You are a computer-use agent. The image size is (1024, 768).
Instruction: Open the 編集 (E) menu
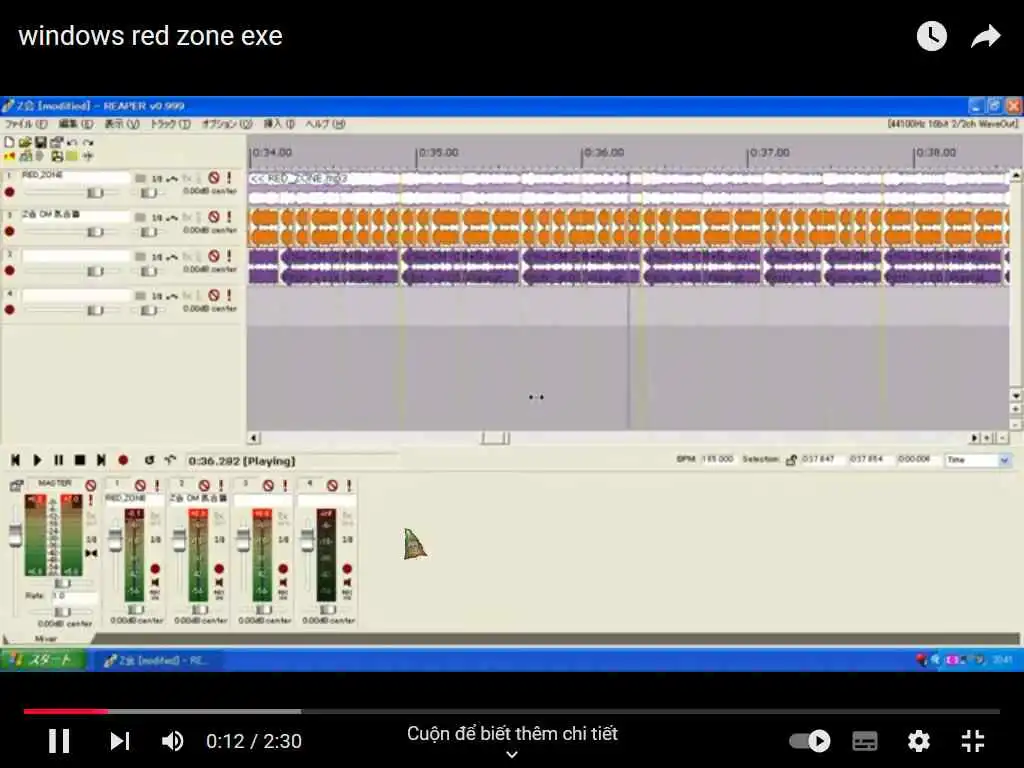coord(76,124)
